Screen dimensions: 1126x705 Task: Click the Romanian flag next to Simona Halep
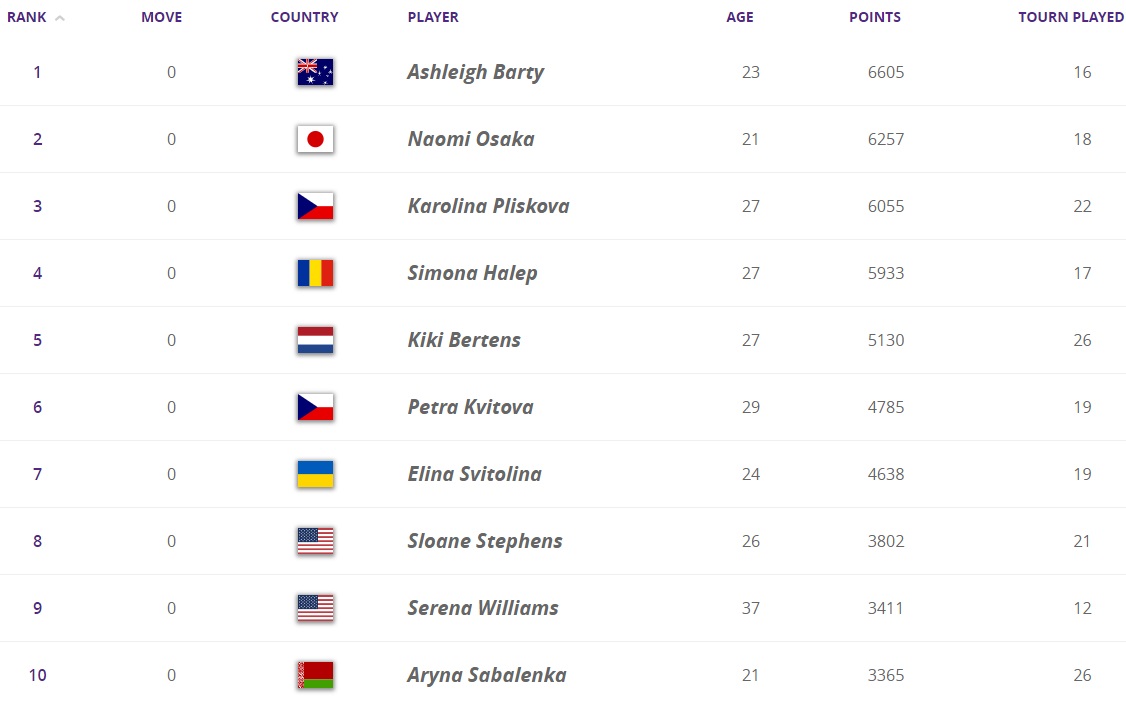pyautogui.click(x=315, y=273)
